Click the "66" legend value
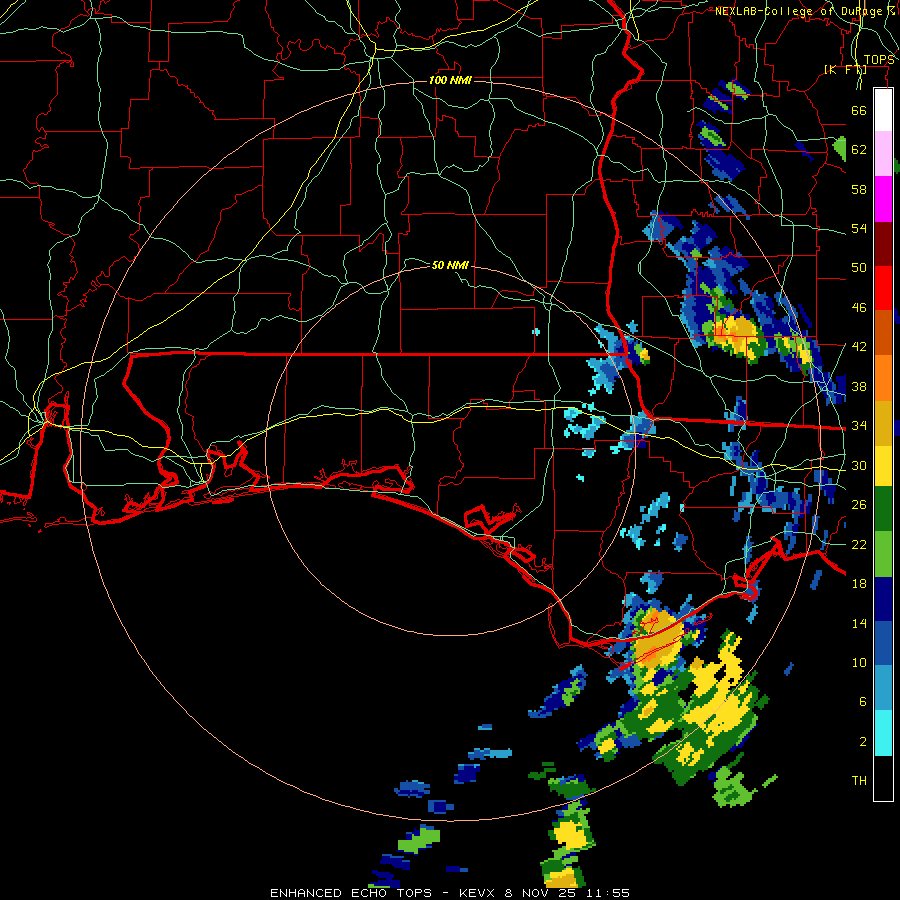Viewport: 900px width, 900px height. point(859,110)
